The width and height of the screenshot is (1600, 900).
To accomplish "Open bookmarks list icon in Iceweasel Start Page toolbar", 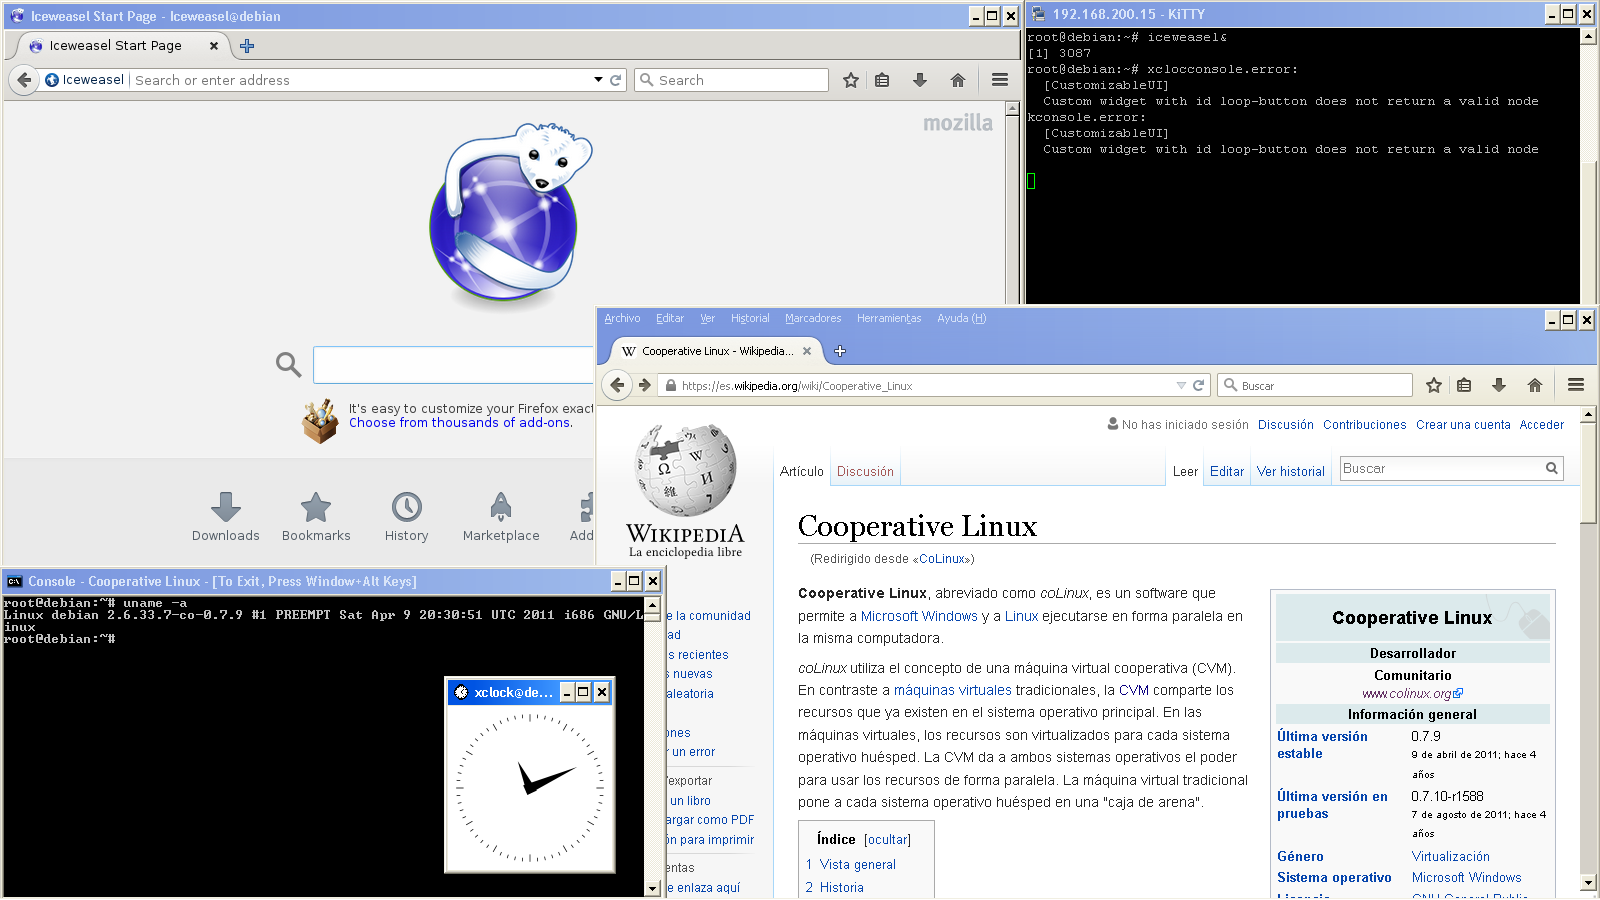I will point(882,80).
